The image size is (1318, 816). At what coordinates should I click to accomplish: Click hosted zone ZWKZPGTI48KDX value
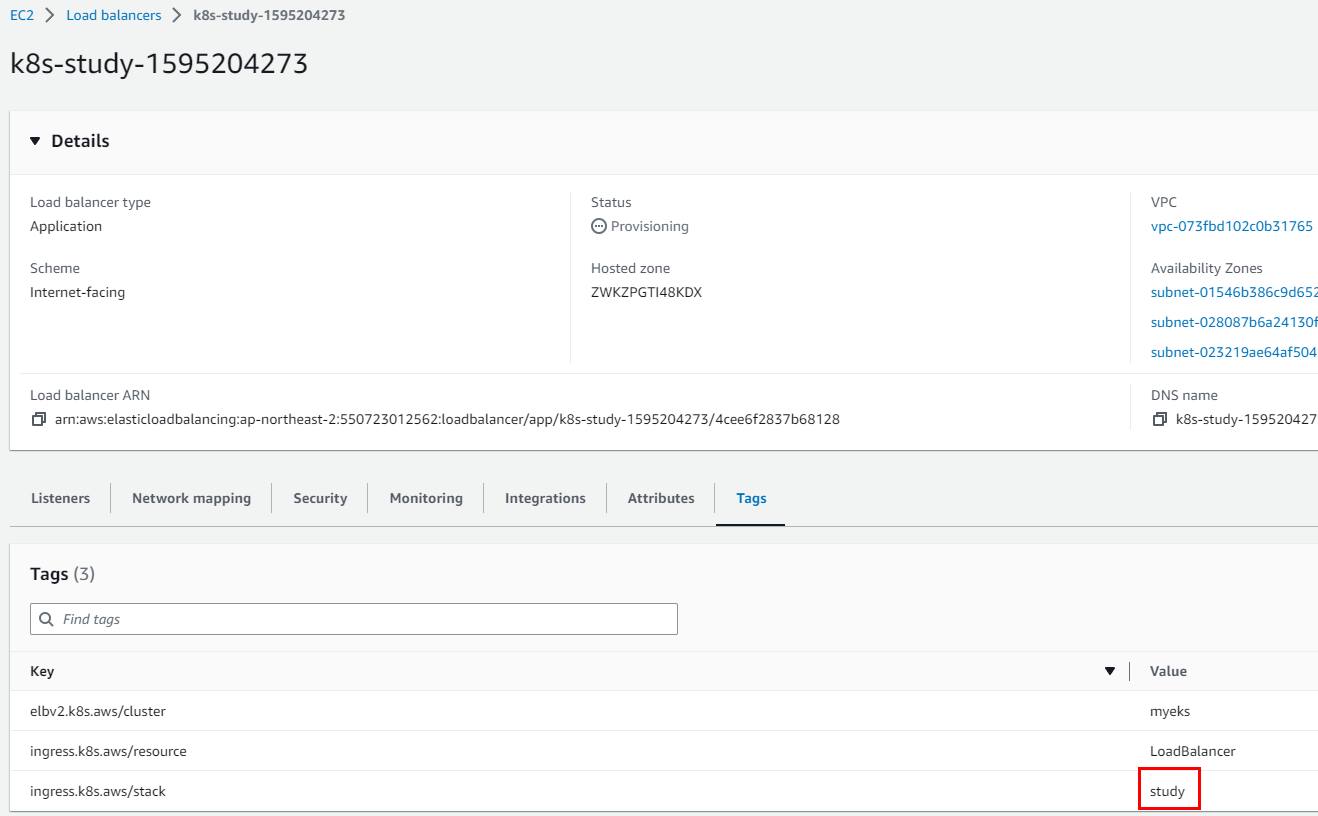click(646, 293)
